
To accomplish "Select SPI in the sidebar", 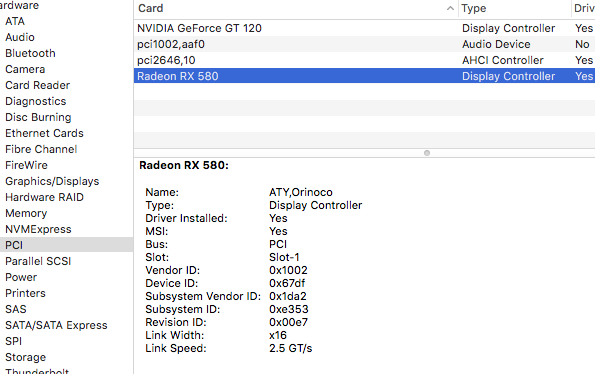I will pos(14,341).
